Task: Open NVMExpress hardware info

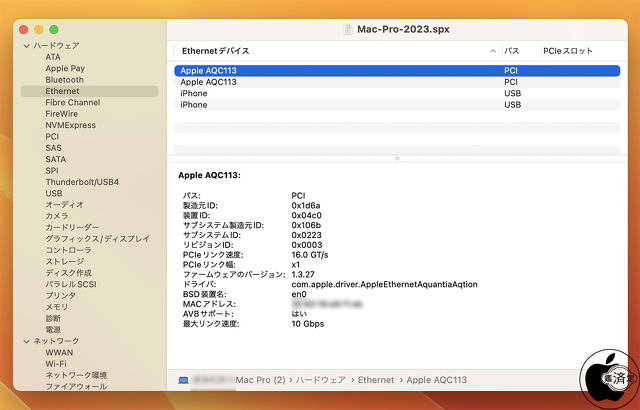Action: (71, 125)
